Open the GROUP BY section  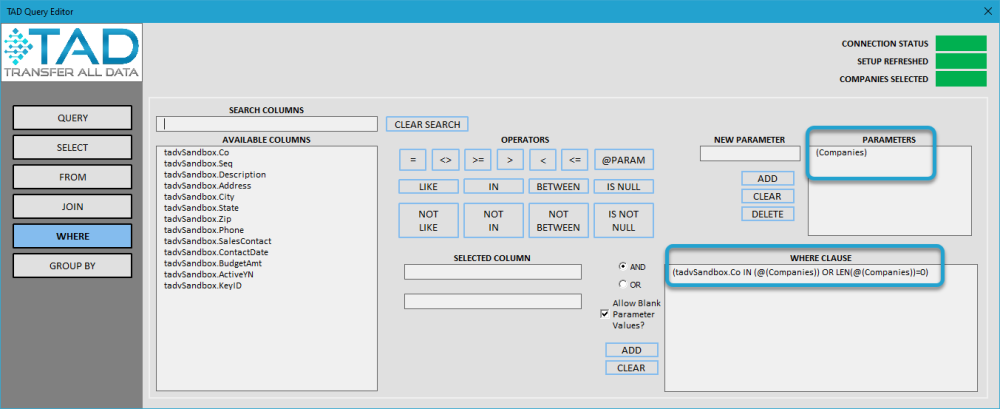[x=73, y=265]
